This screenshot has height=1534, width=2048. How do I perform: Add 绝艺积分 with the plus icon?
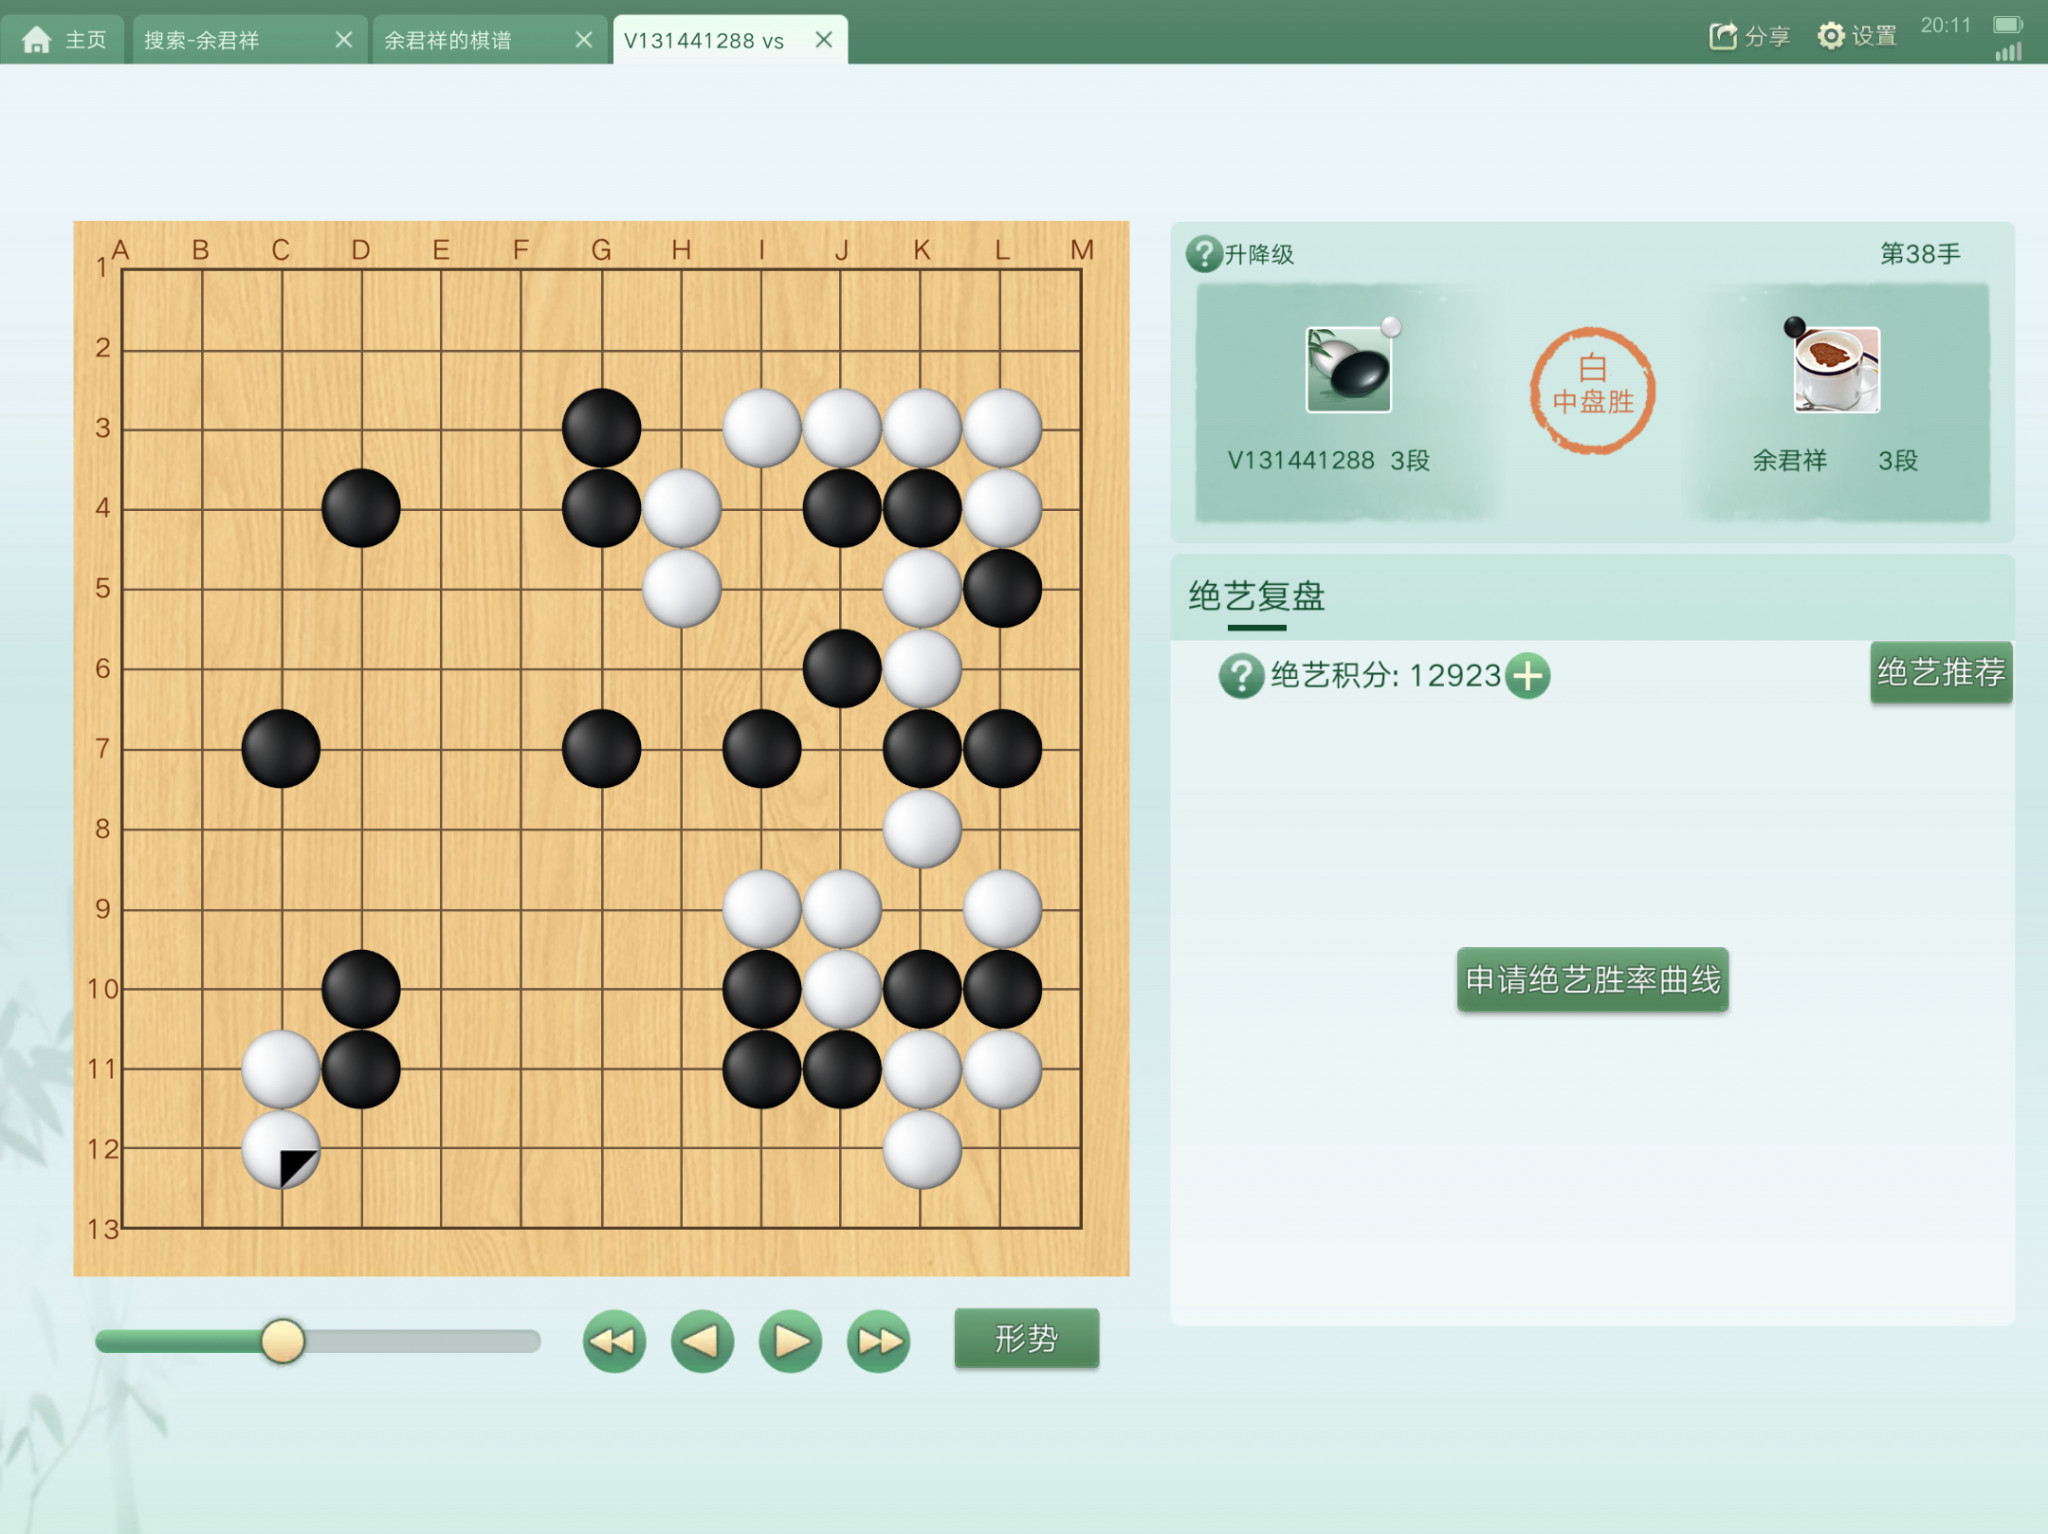tap(1527, 676)
